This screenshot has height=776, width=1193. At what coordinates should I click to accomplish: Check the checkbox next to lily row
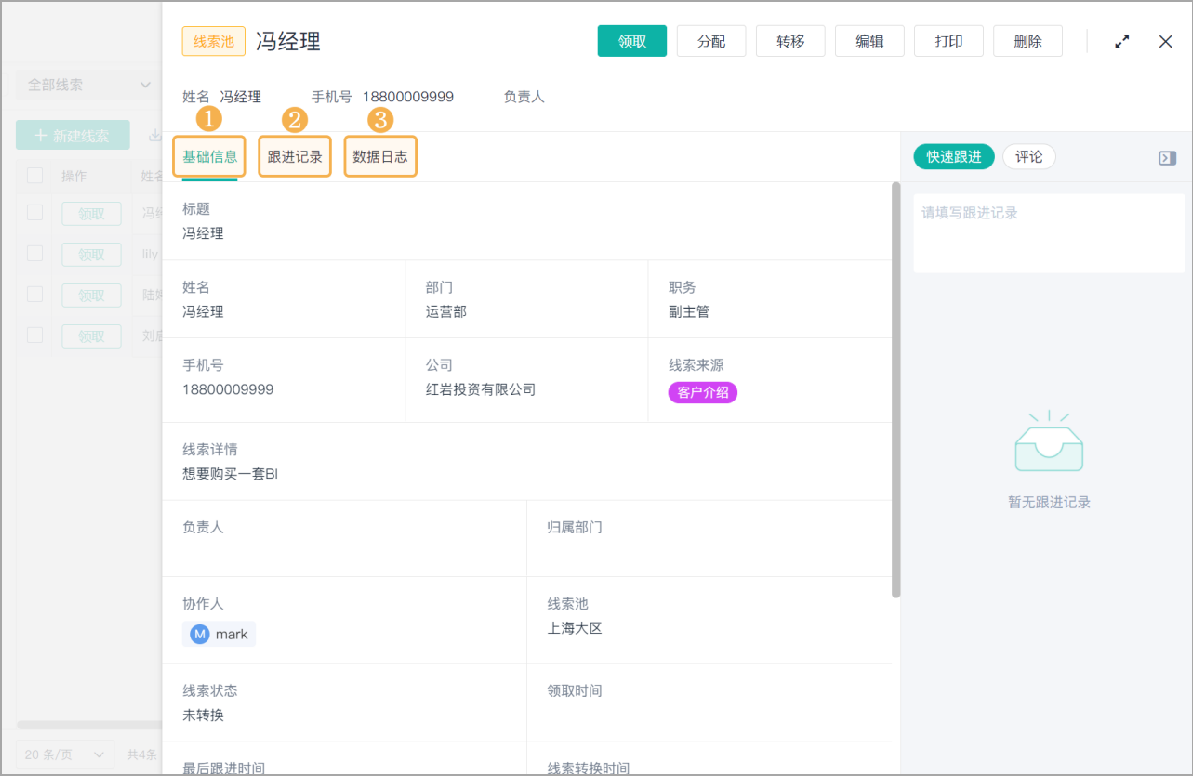[x=35, y=254]
